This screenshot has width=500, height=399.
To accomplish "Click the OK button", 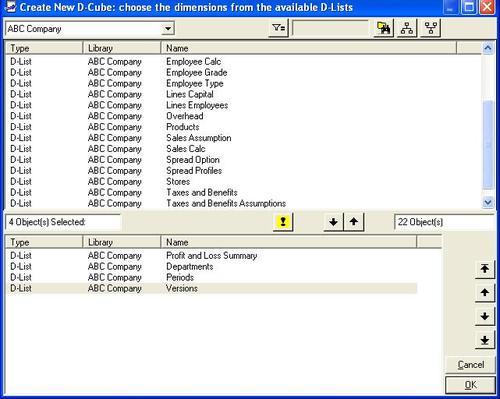I will 470,385.
